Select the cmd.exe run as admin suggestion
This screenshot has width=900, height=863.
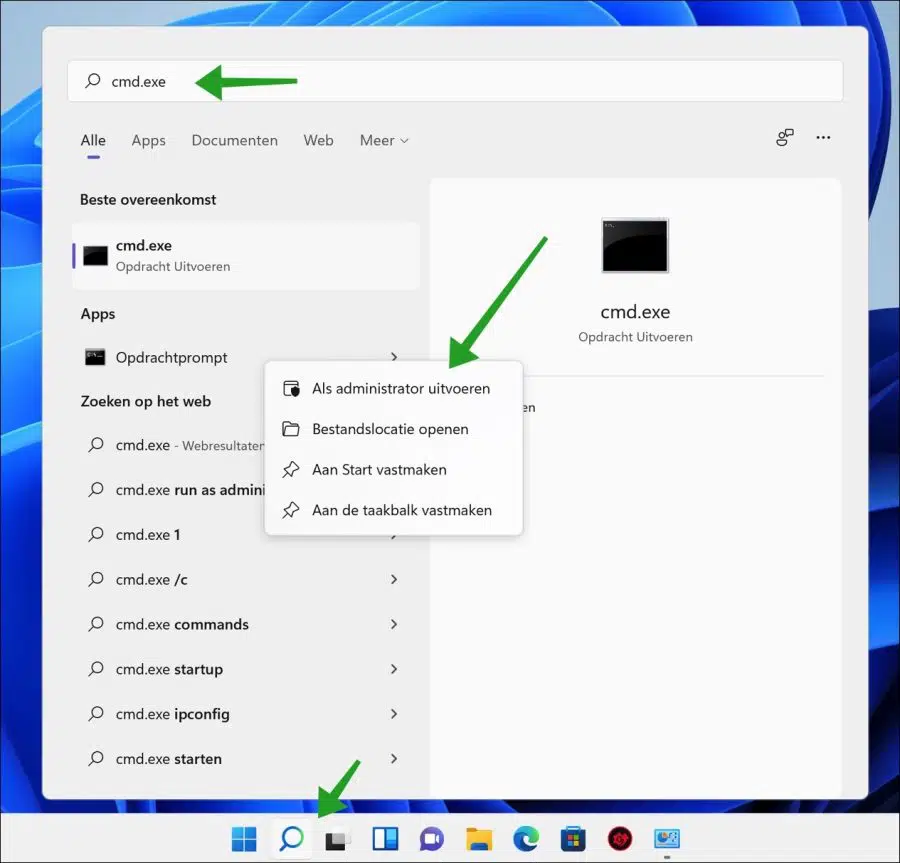[x=175, y=490]
